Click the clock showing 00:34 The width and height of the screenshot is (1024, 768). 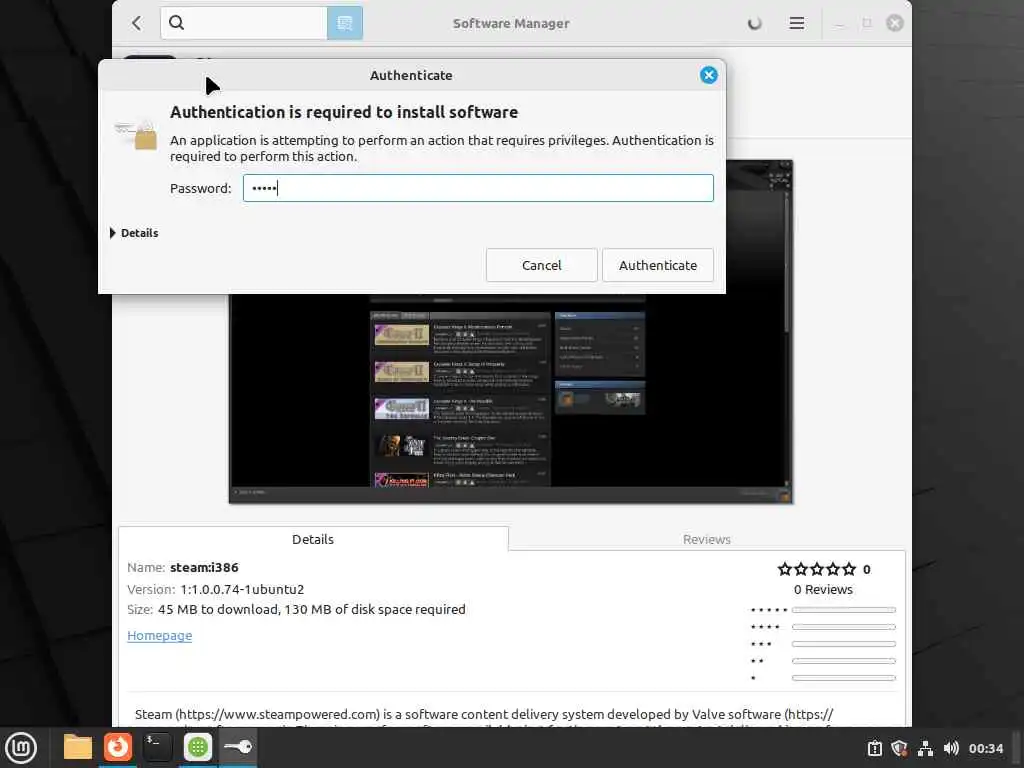(x=985, y=748)
